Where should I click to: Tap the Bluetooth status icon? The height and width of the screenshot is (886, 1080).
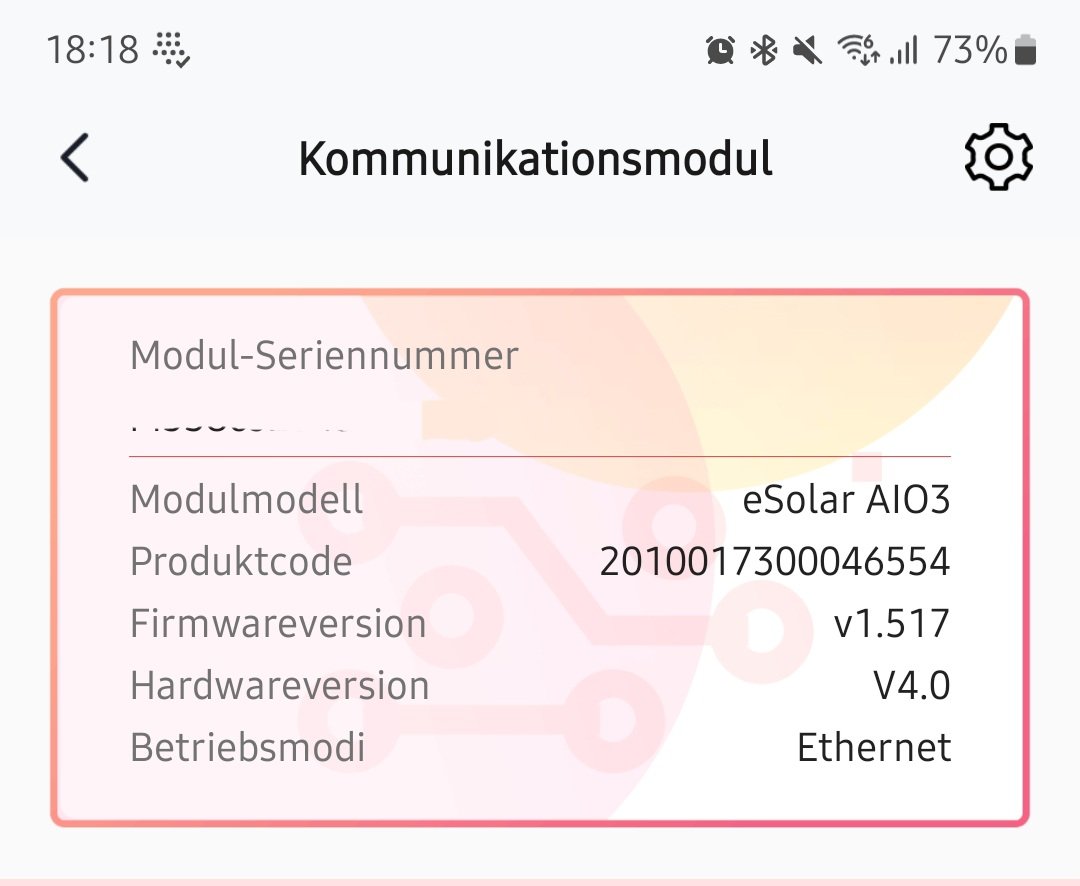(x=765, y=50)
